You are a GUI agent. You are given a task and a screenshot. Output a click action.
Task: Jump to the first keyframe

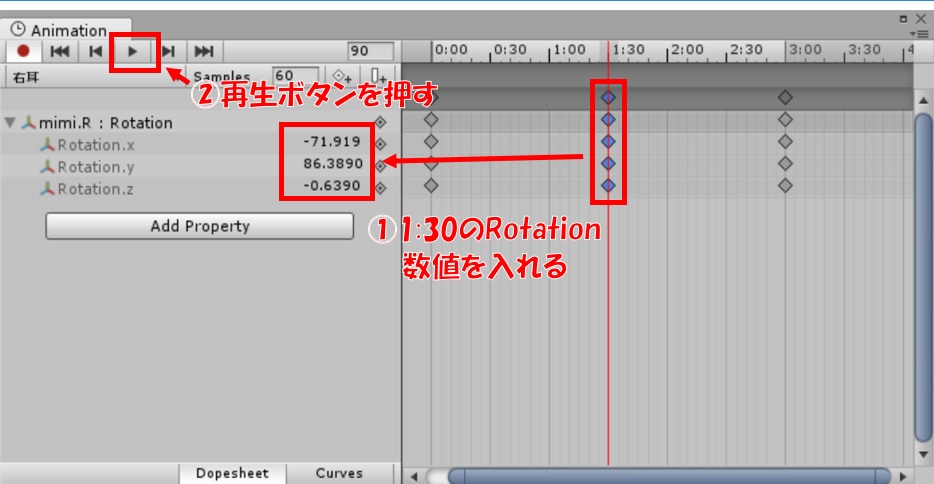[60, 51]
